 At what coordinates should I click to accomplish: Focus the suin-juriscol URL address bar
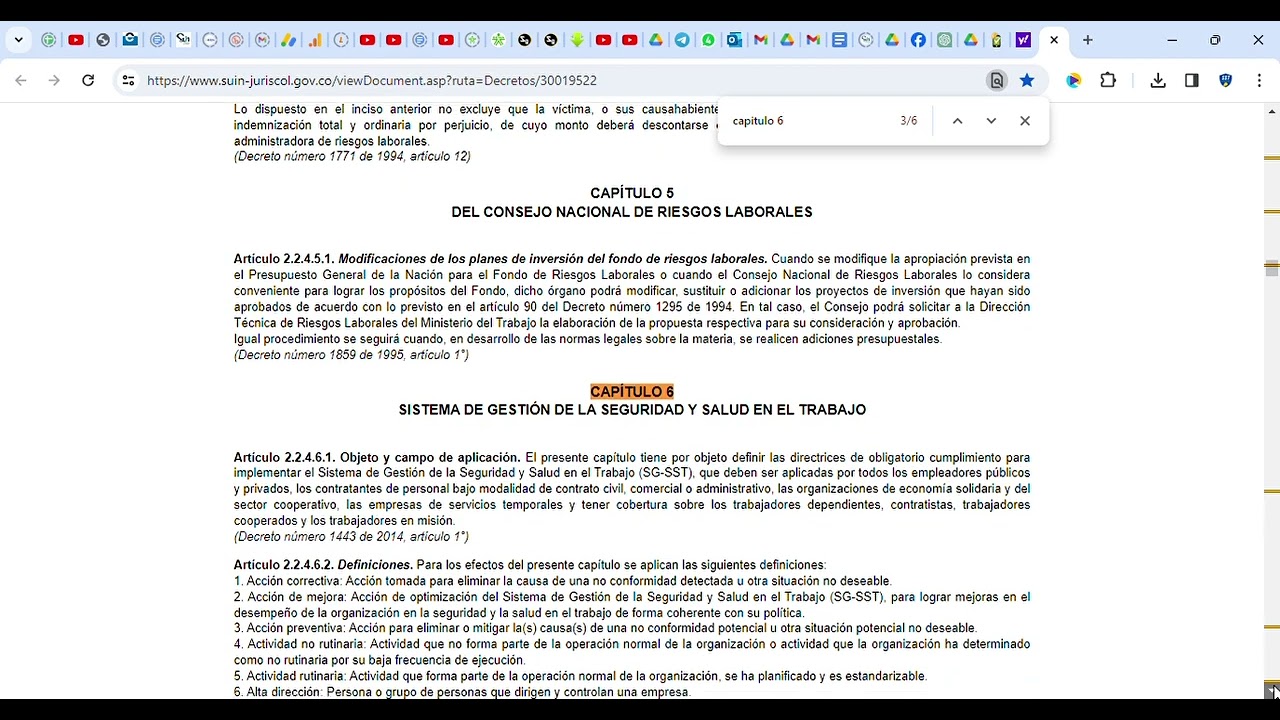tap(372, 80)
